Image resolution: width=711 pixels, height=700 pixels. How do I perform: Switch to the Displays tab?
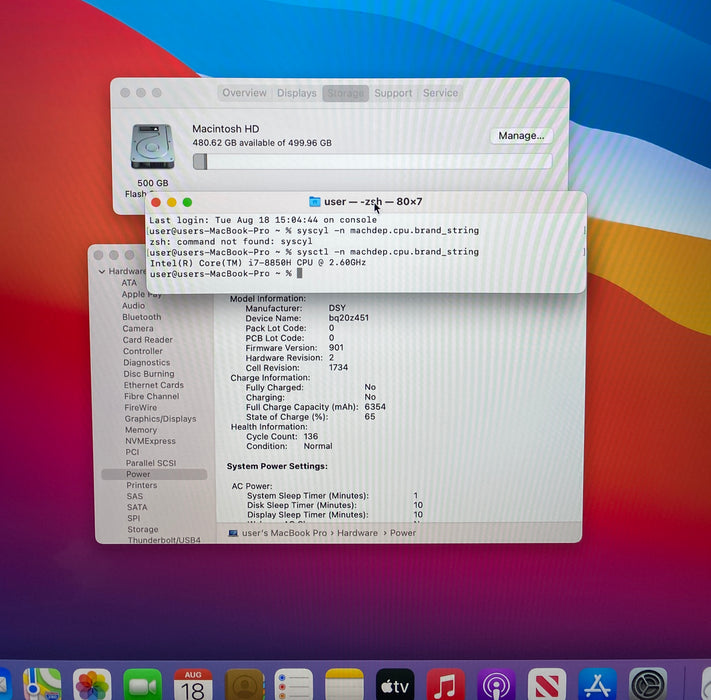coord(297,93)
